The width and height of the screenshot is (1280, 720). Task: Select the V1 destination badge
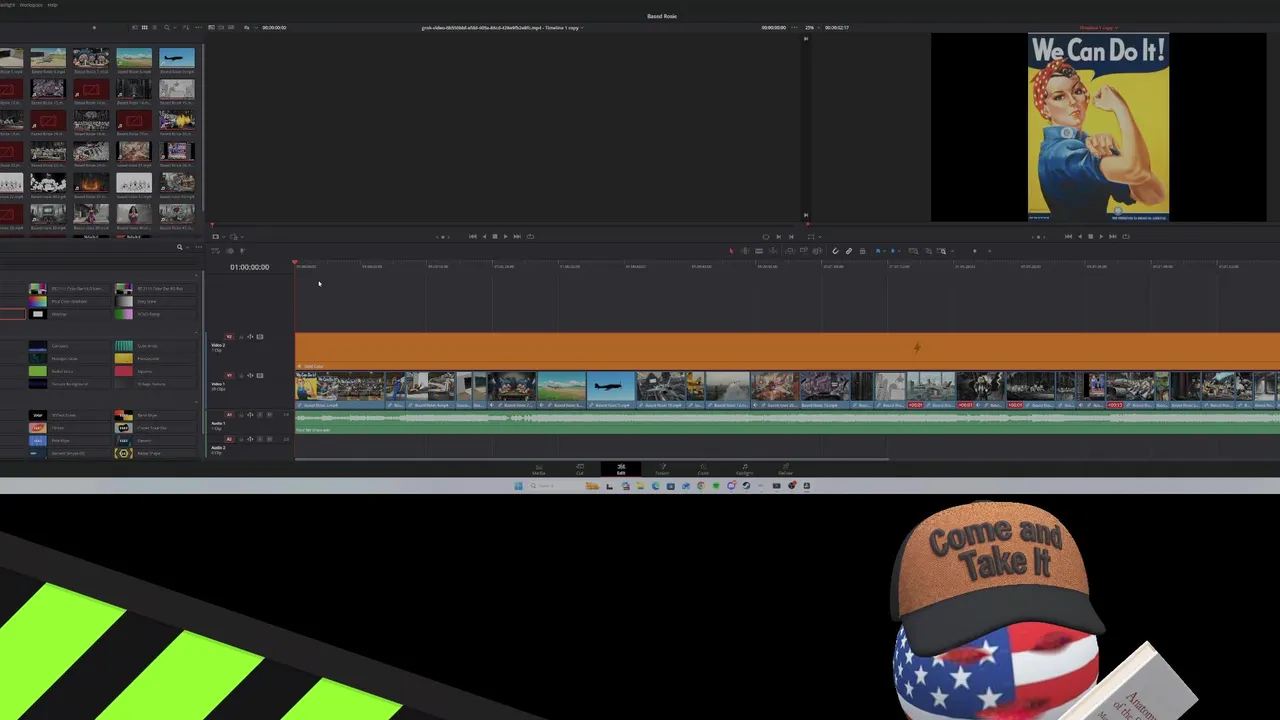pyautogui.click(x=229, y=376)
